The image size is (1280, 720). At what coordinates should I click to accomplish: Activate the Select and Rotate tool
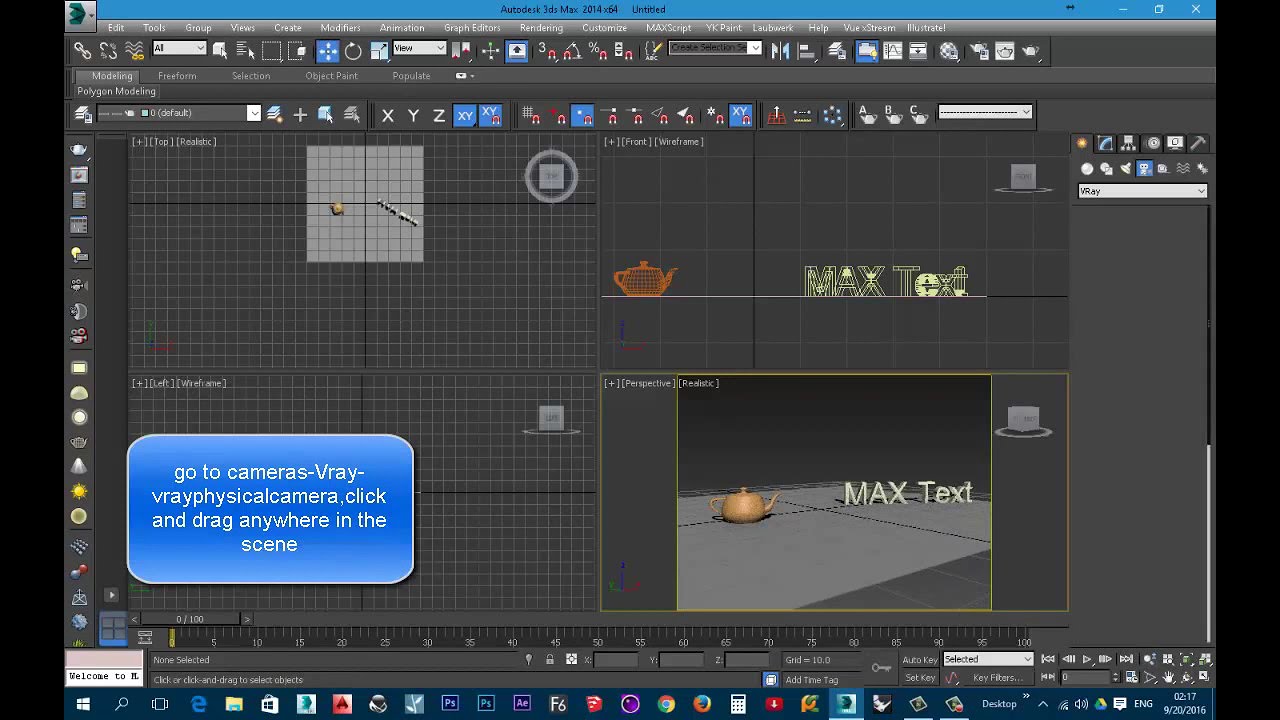(x=353, y=50)
